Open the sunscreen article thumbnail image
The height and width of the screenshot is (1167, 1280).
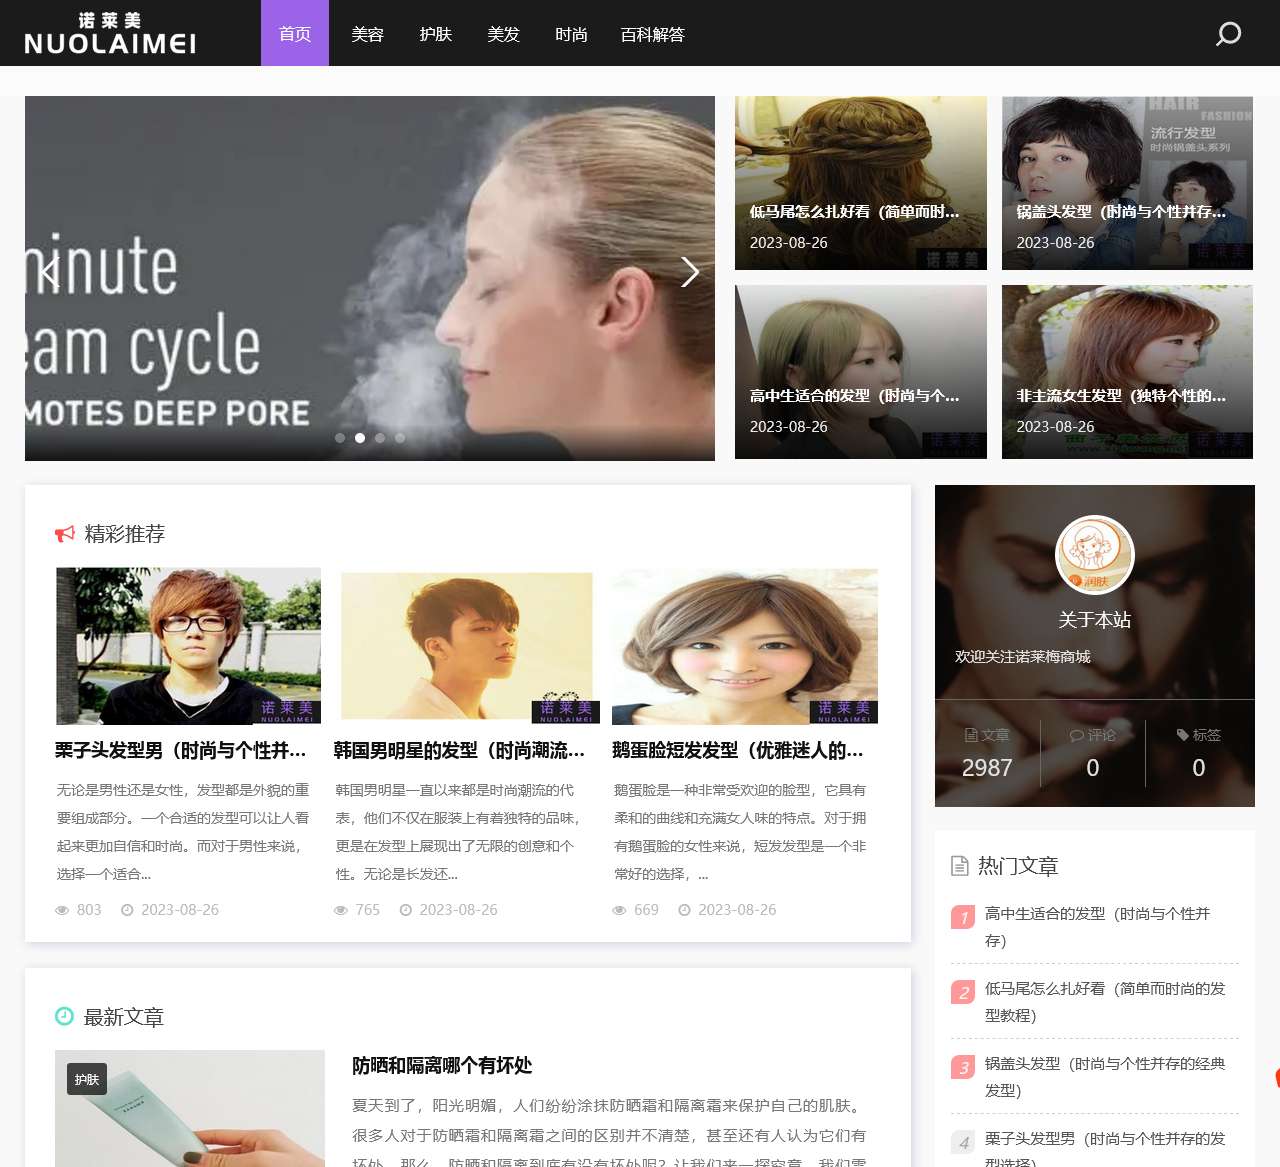(x=190, y=1108)
